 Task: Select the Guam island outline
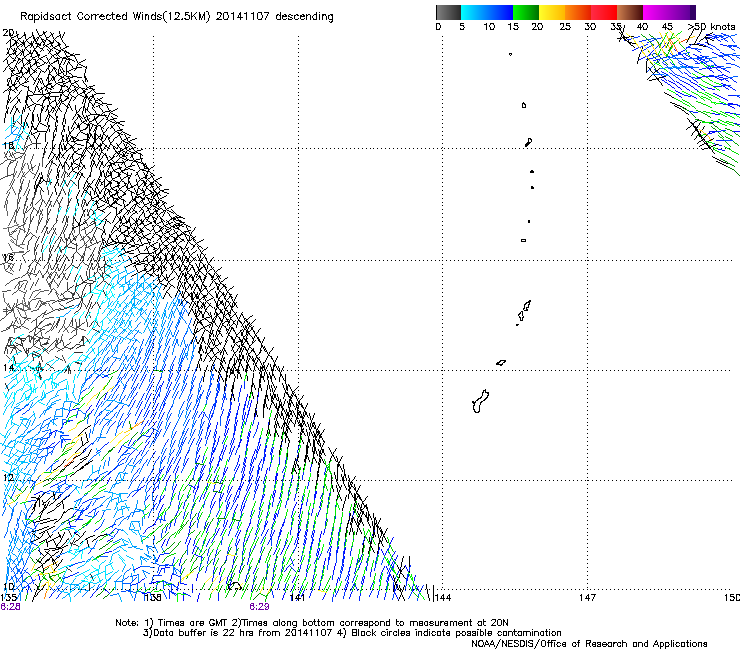pyautogui.click(x=480, y=401)
